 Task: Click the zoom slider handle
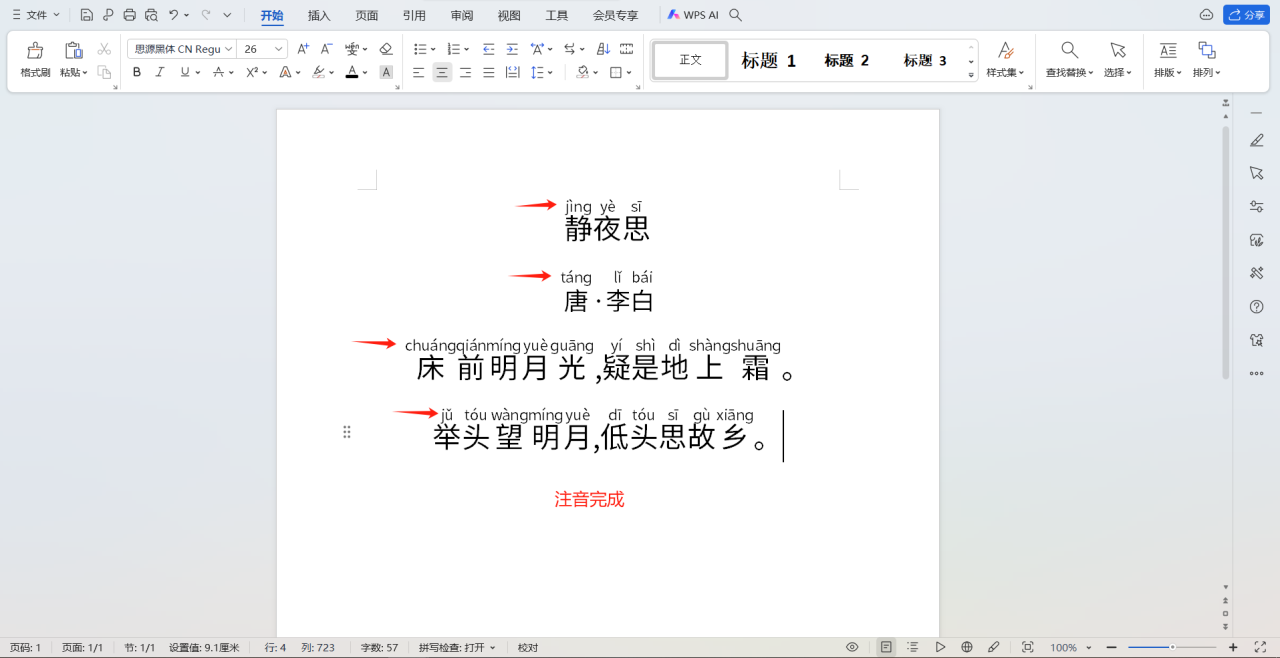tap(1172, 647)
